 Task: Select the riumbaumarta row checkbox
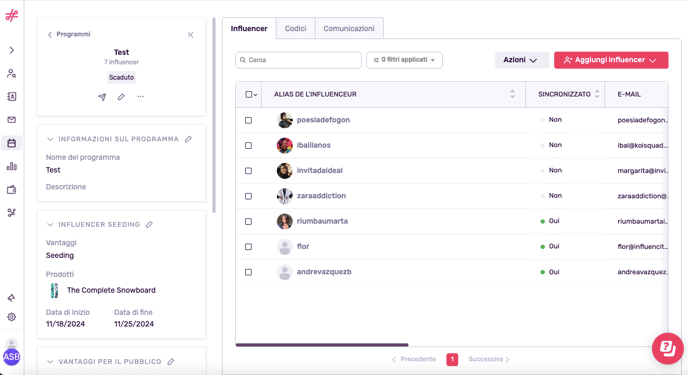(x=248, y=221)
